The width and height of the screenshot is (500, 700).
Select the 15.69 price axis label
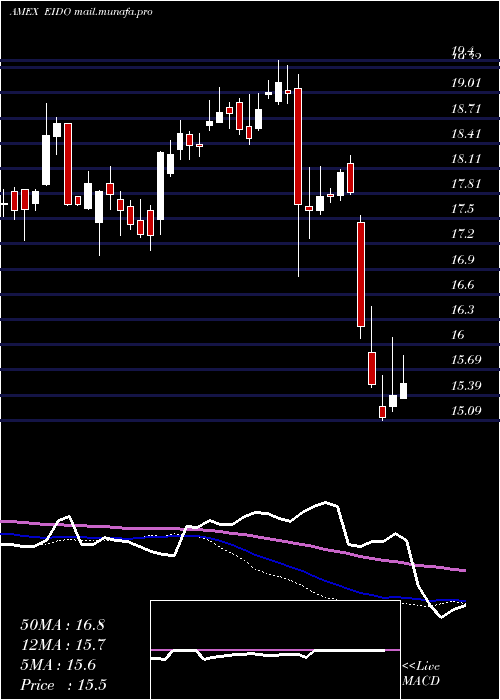466,359
